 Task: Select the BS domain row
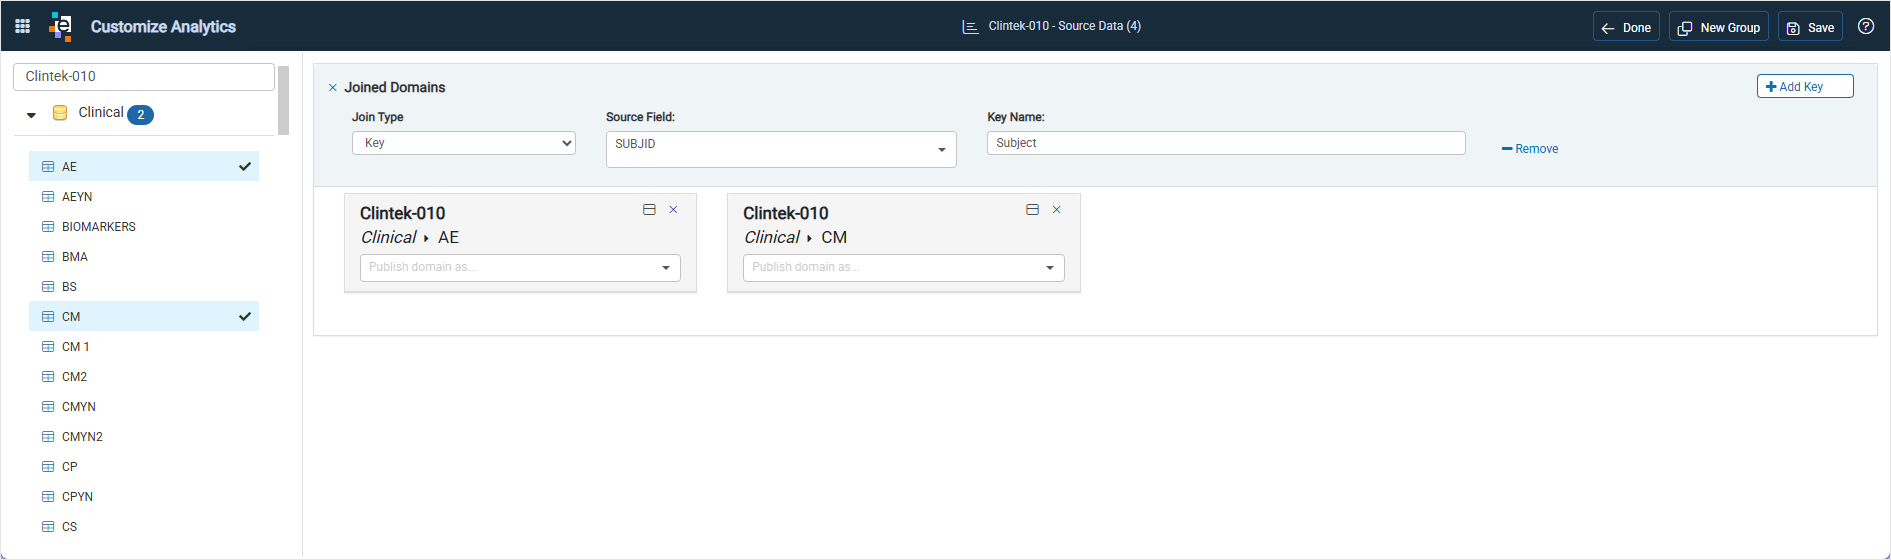tap(144, 287)
